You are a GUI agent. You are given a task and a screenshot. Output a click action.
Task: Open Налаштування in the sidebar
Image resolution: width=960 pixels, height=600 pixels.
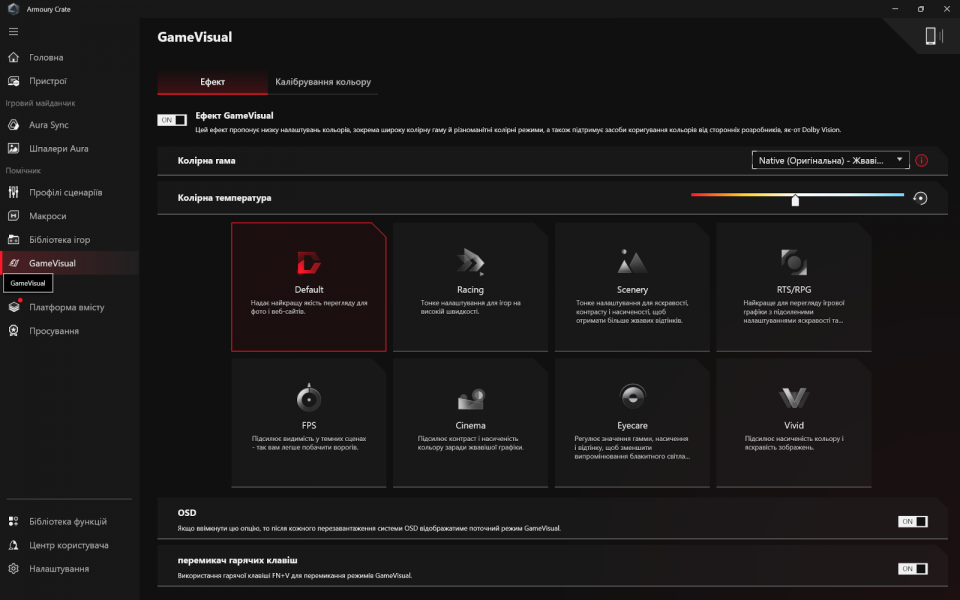pos(69,569)
